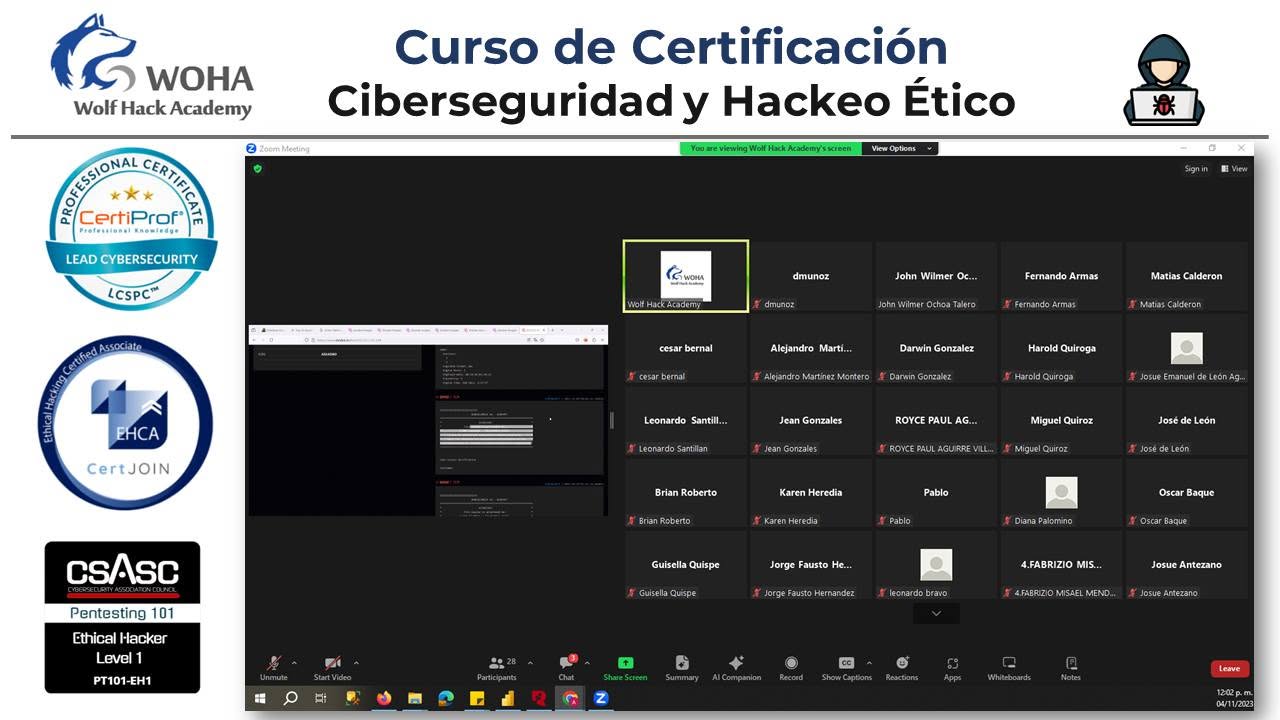
Task: Open Firefox from the taskbar
Action: [384, 698]
